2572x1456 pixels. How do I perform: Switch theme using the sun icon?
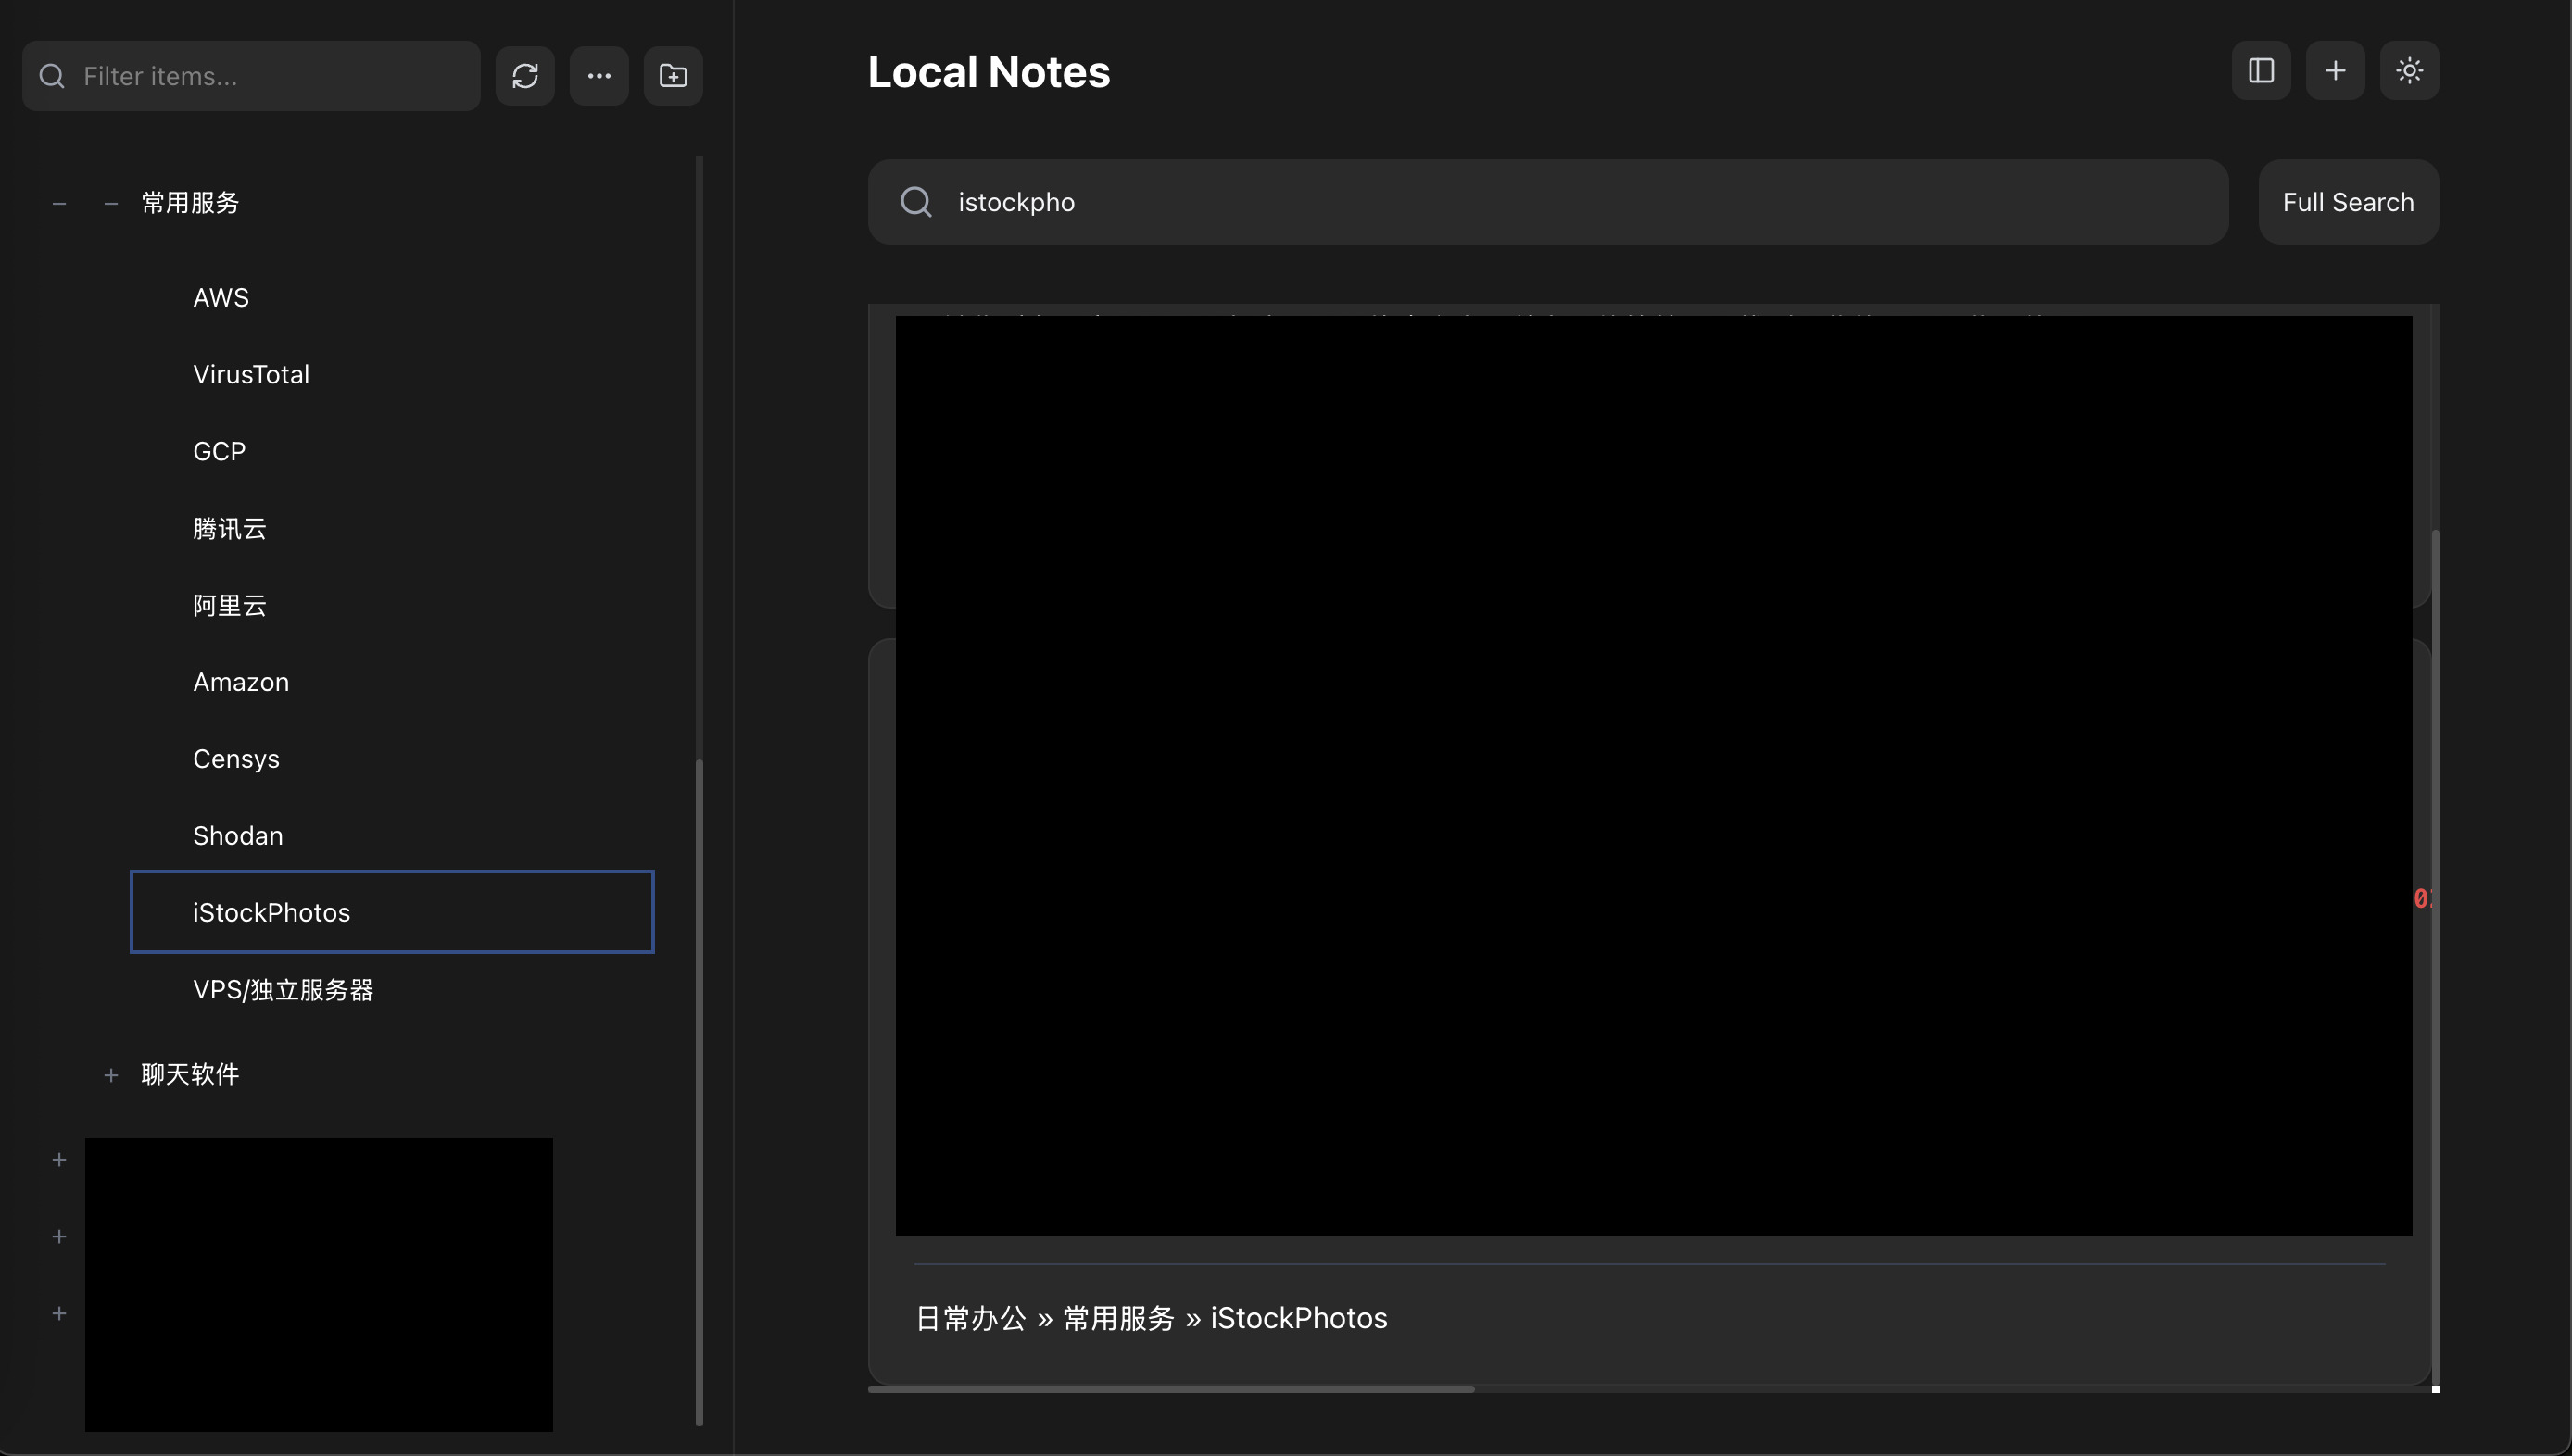2409,71
